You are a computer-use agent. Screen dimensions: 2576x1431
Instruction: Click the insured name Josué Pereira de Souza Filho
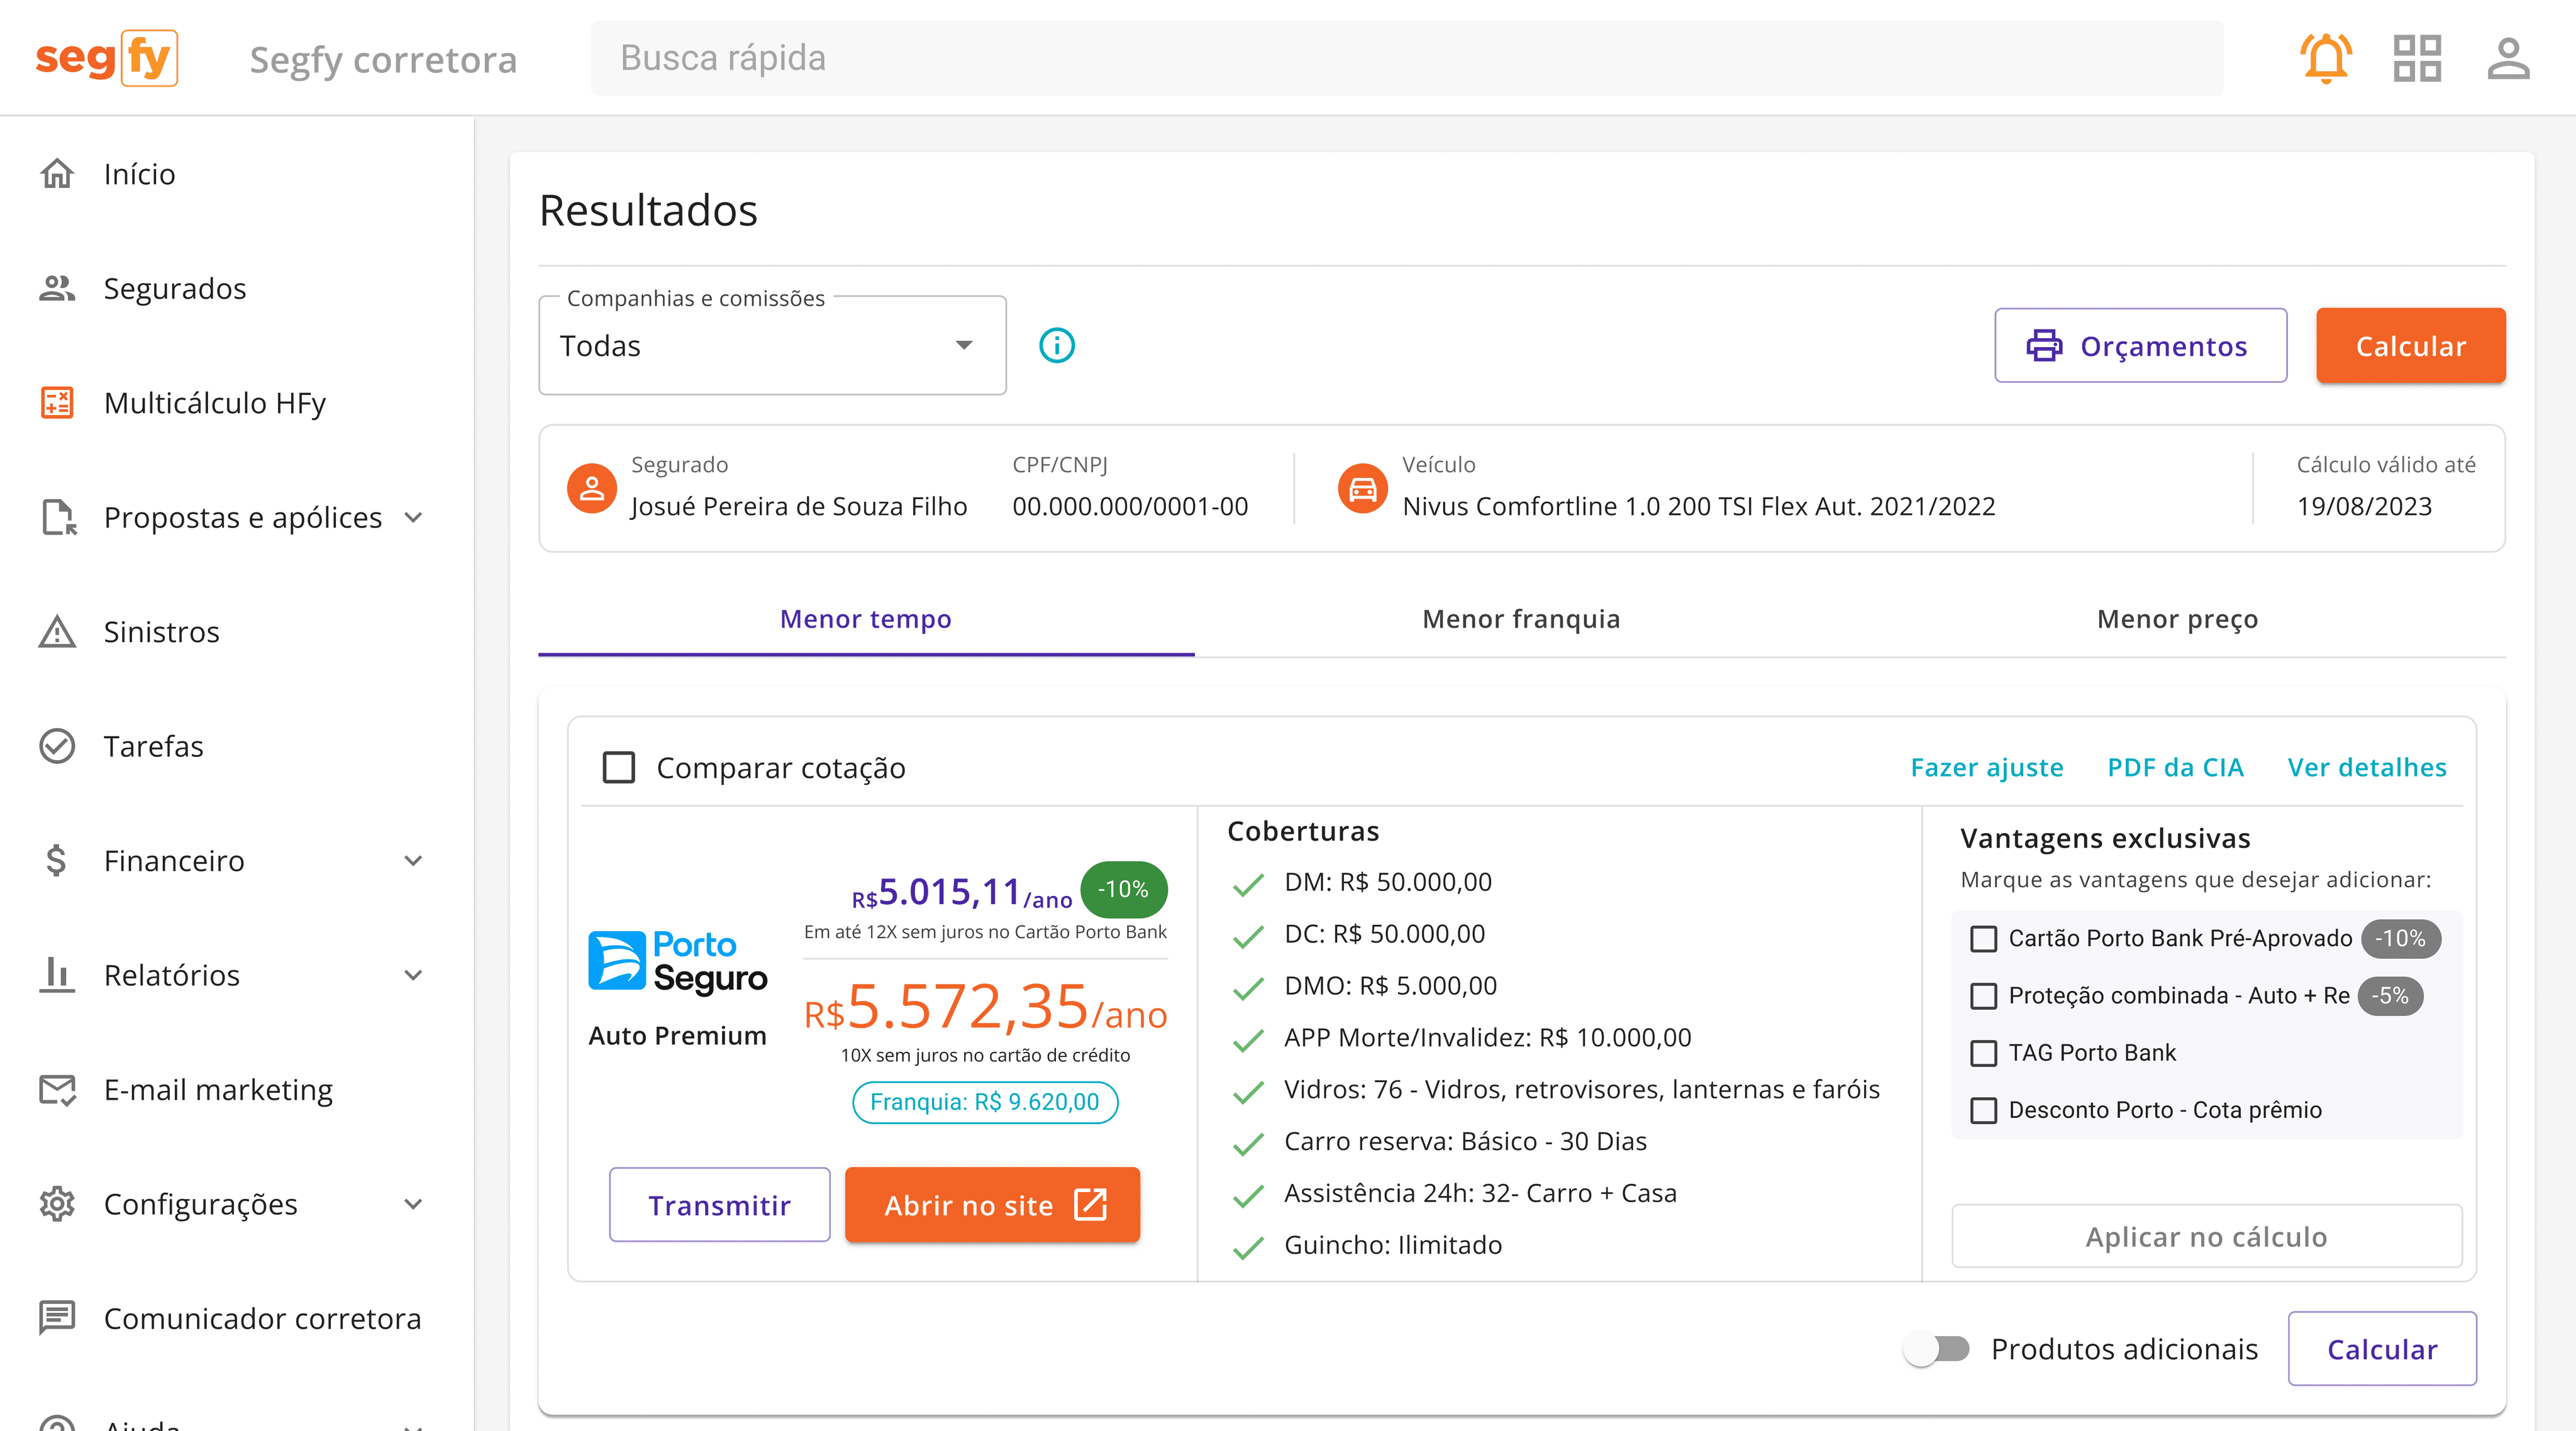point(798,506)
